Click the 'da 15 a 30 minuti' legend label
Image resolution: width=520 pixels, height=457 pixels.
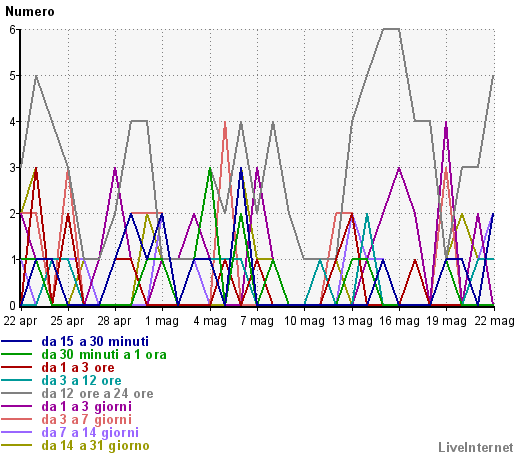95,341
